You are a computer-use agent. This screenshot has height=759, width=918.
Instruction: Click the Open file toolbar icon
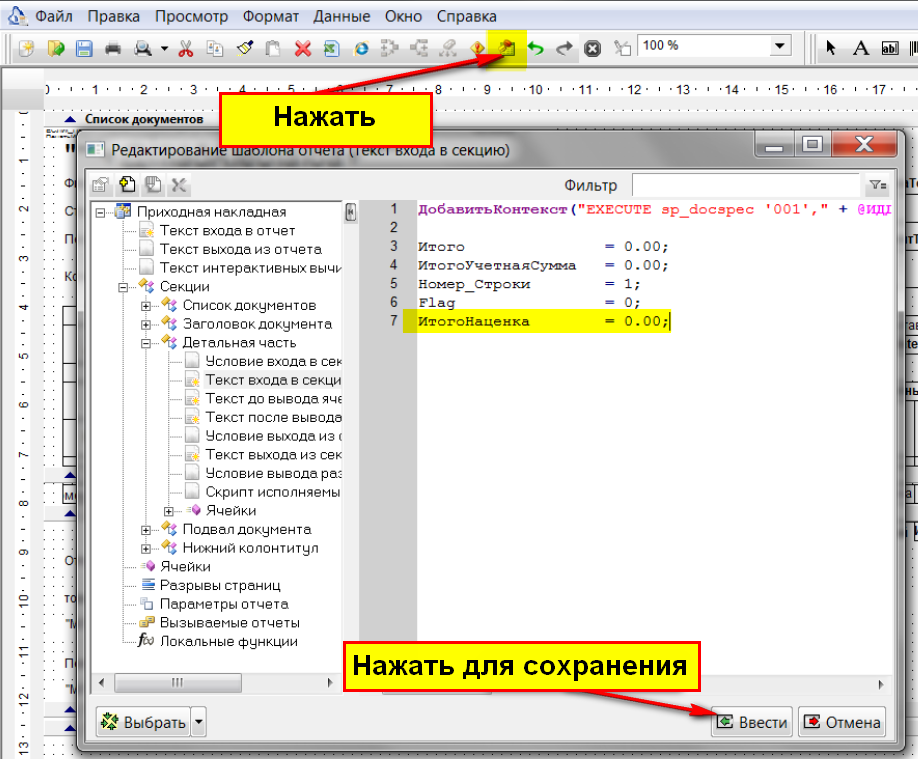[56, 48]
